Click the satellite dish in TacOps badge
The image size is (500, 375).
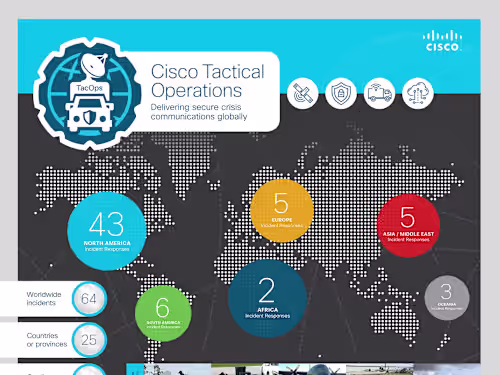pyautogui.click(x=94, y=66)
